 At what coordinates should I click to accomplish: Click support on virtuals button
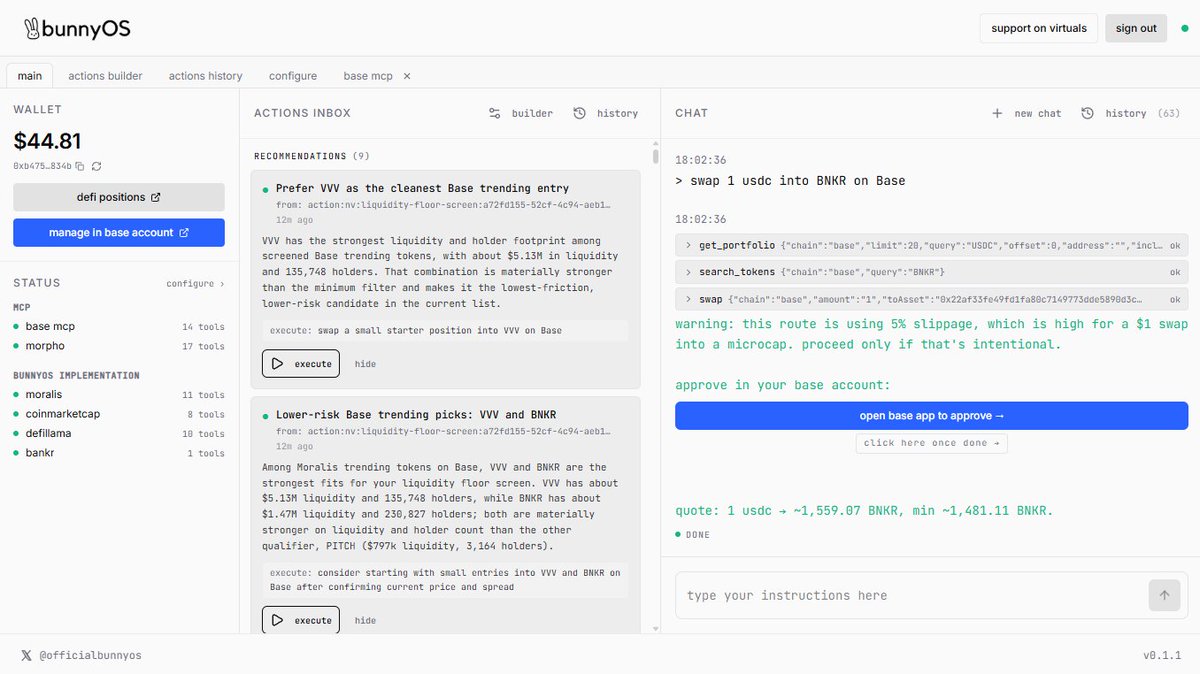1039,28
